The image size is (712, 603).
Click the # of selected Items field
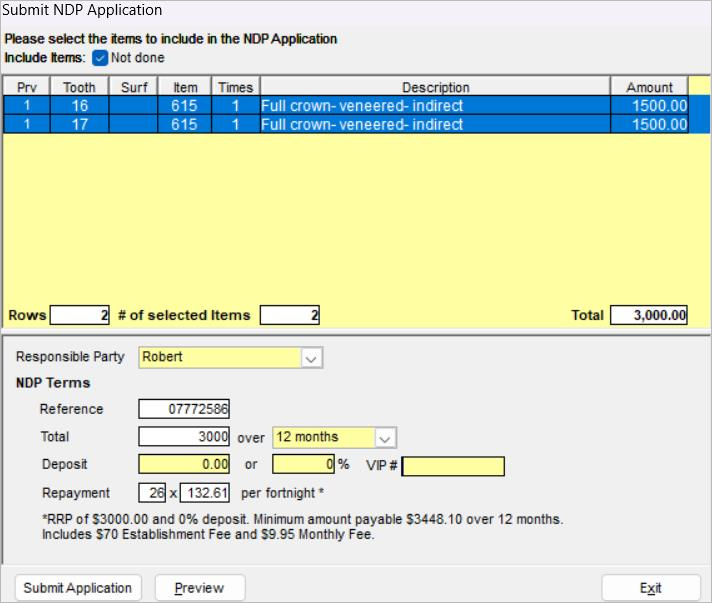(290, 315)
